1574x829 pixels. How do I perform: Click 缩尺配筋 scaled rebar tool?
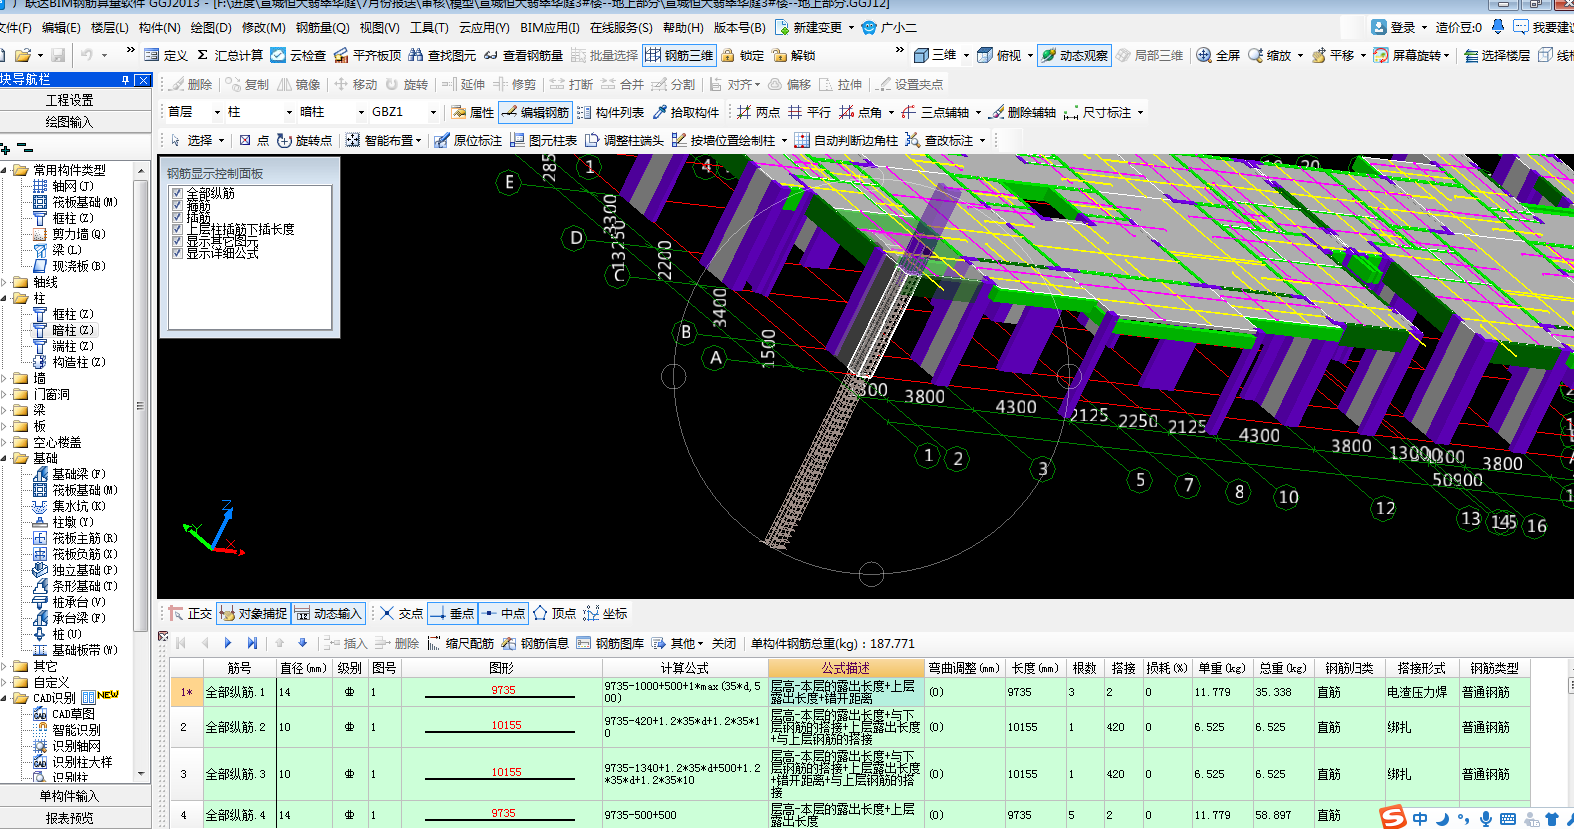tap(460, 644)
